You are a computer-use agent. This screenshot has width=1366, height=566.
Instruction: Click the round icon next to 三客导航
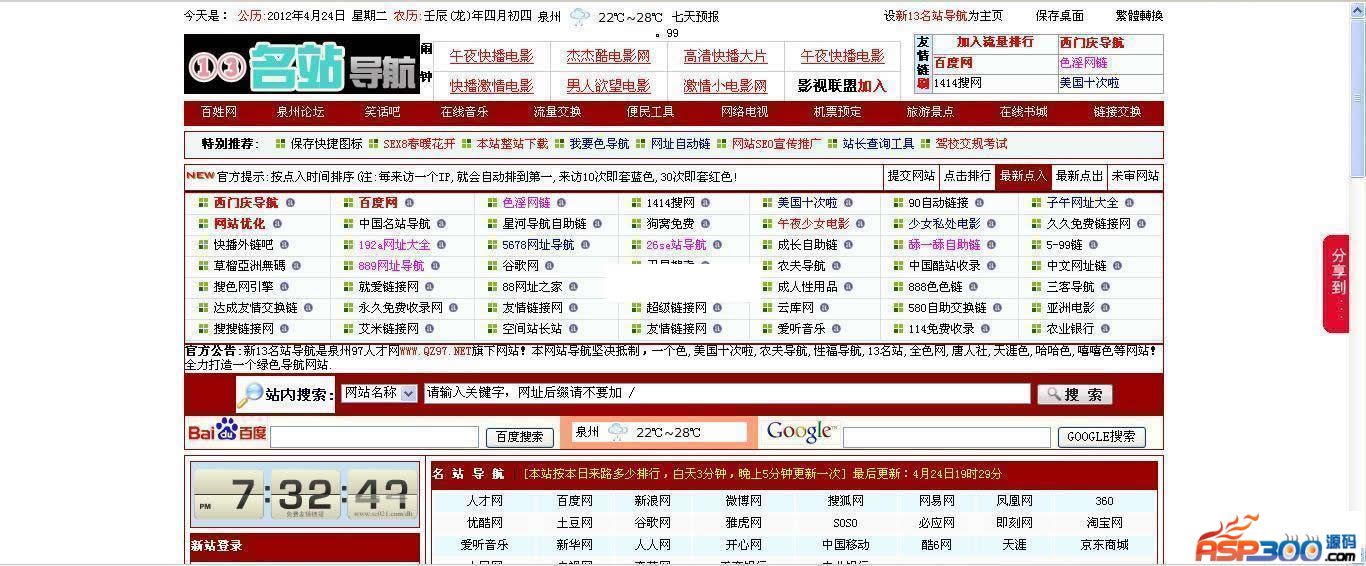pos(1105,287)
